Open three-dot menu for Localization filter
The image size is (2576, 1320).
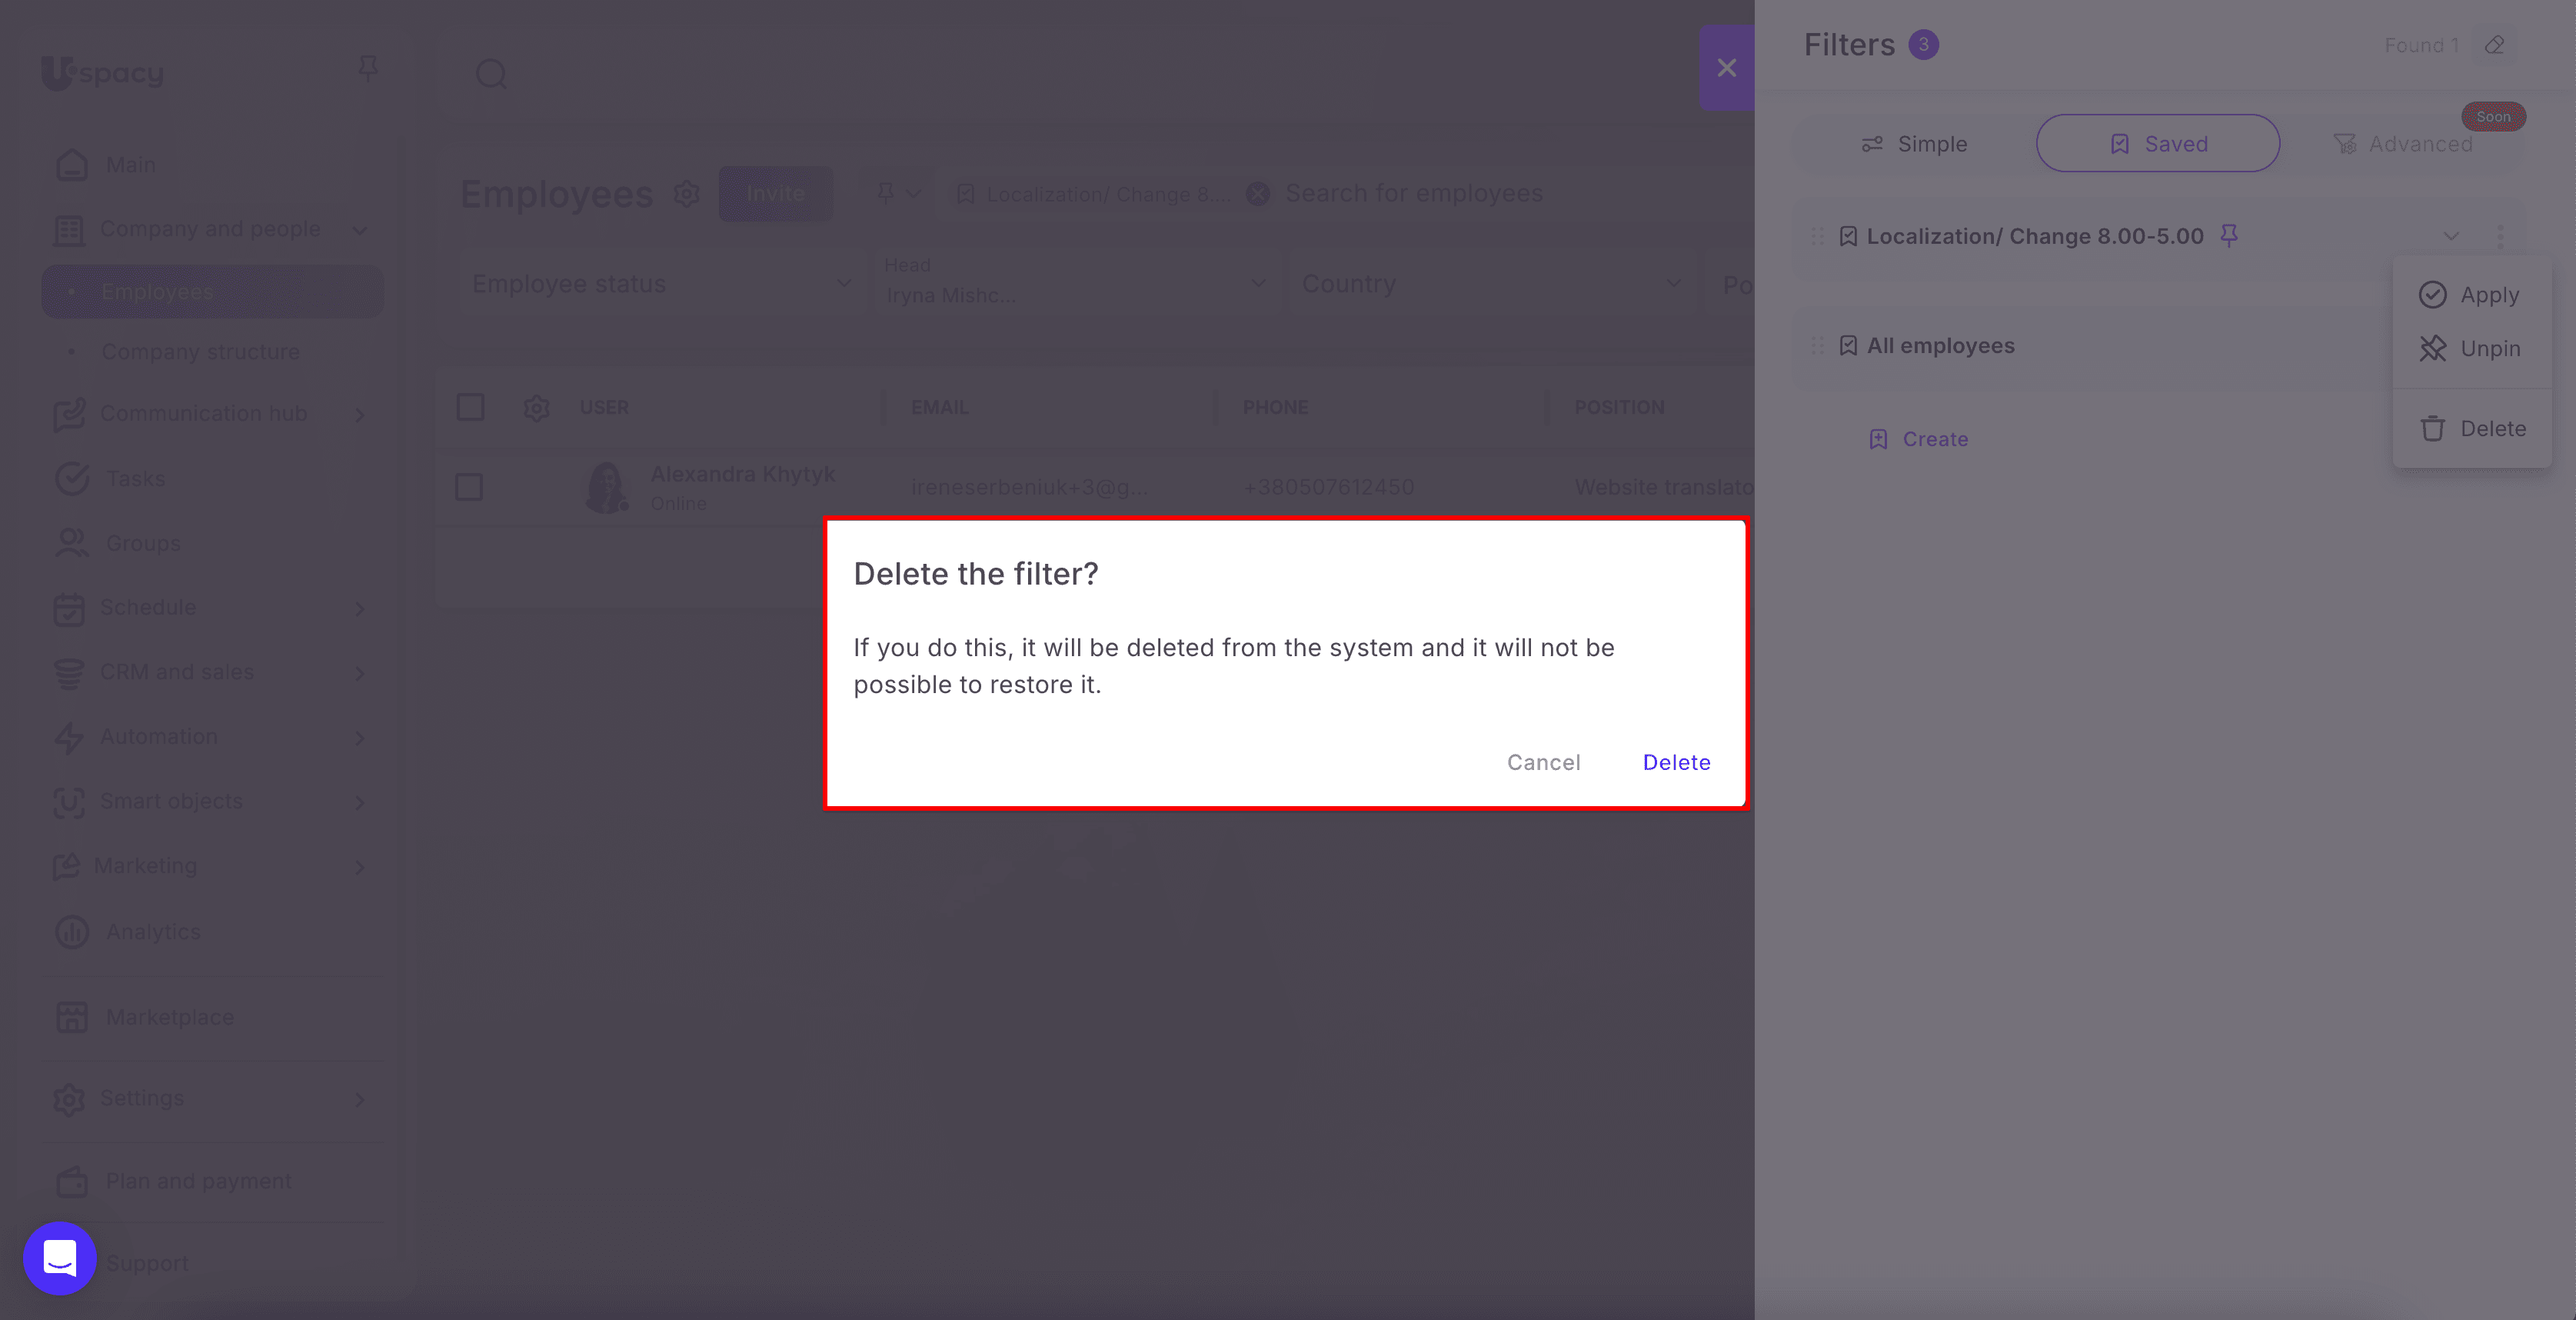[x=2501, y=236]
